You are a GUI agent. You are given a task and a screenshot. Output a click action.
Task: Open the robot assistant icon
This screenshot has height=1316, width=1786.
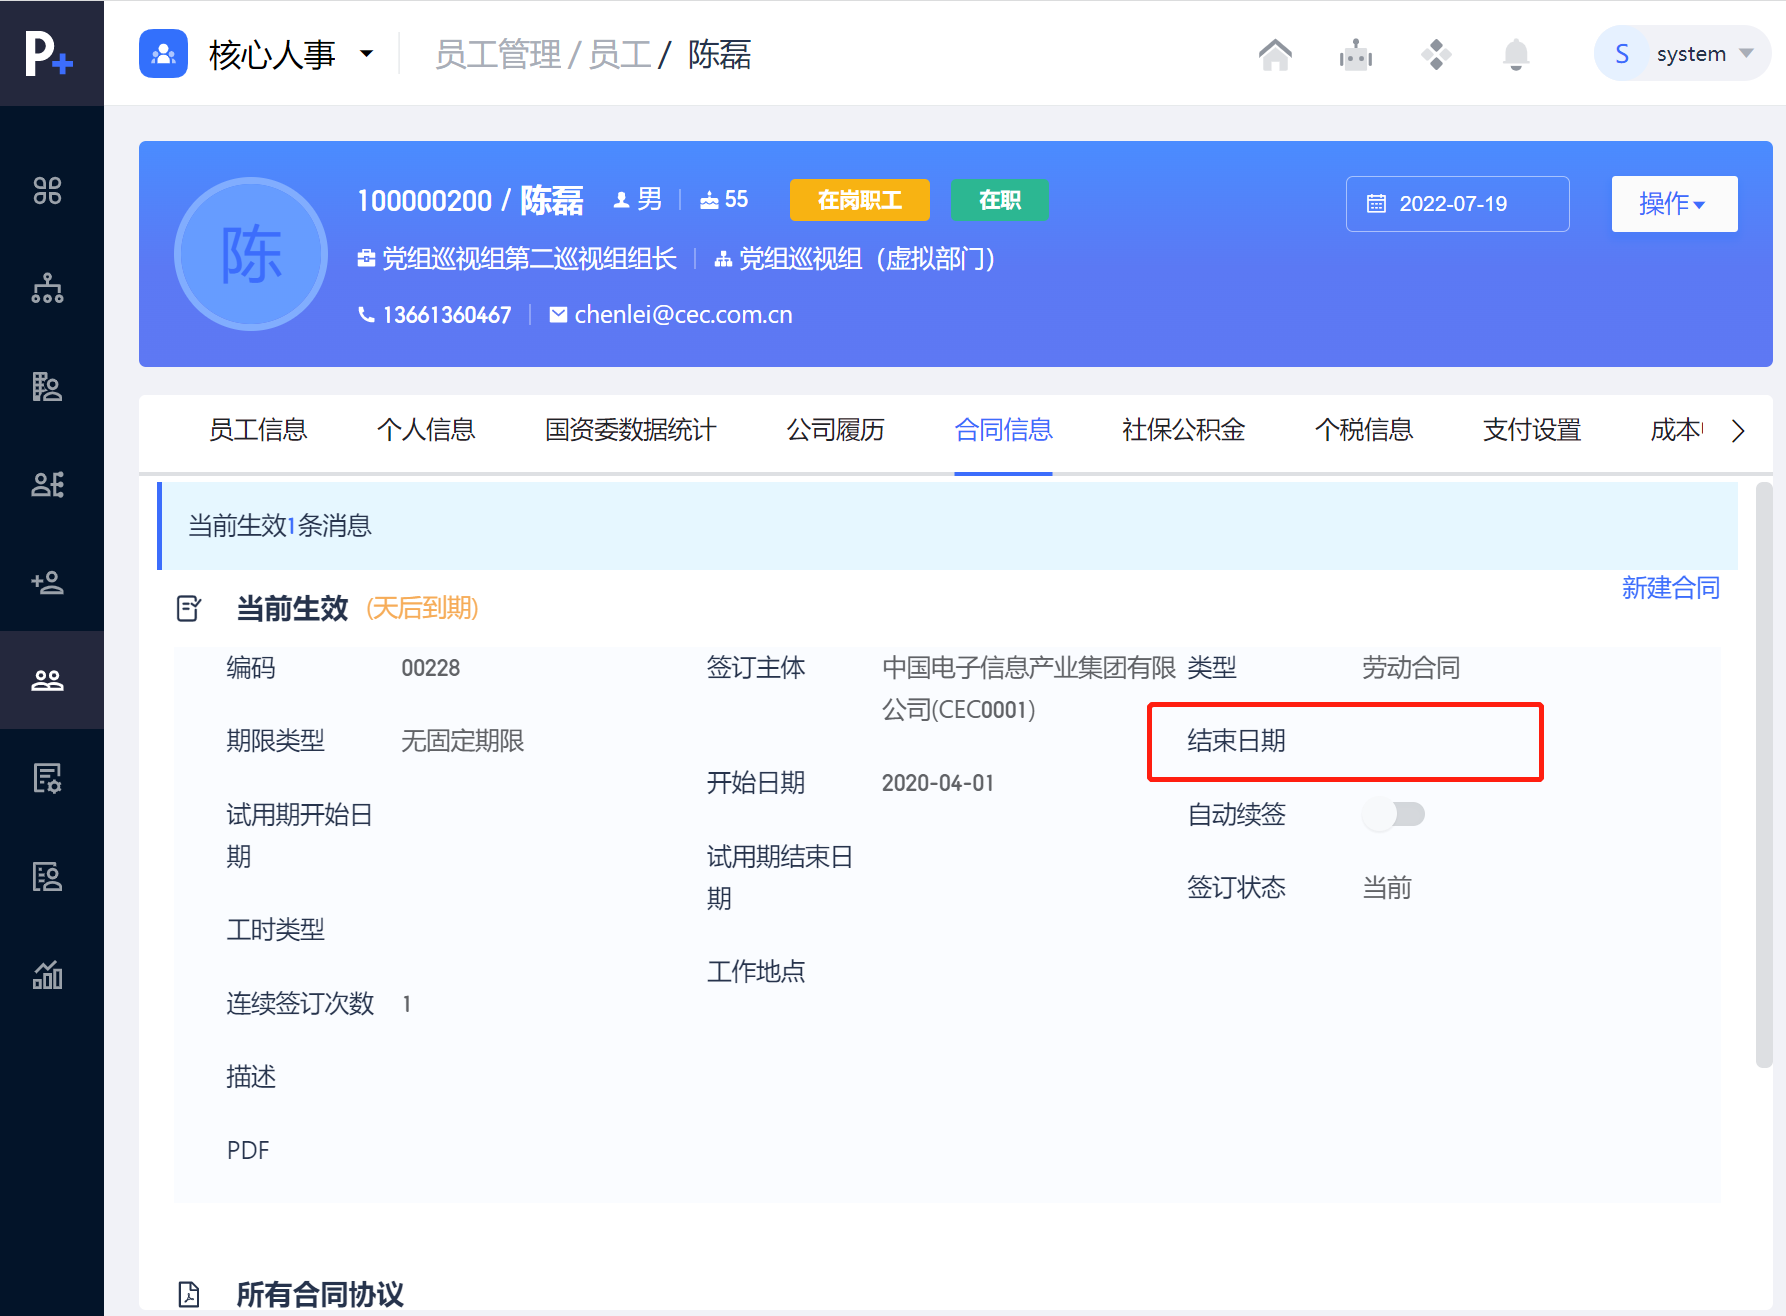pyautogui.click(x=1355, y=54)
